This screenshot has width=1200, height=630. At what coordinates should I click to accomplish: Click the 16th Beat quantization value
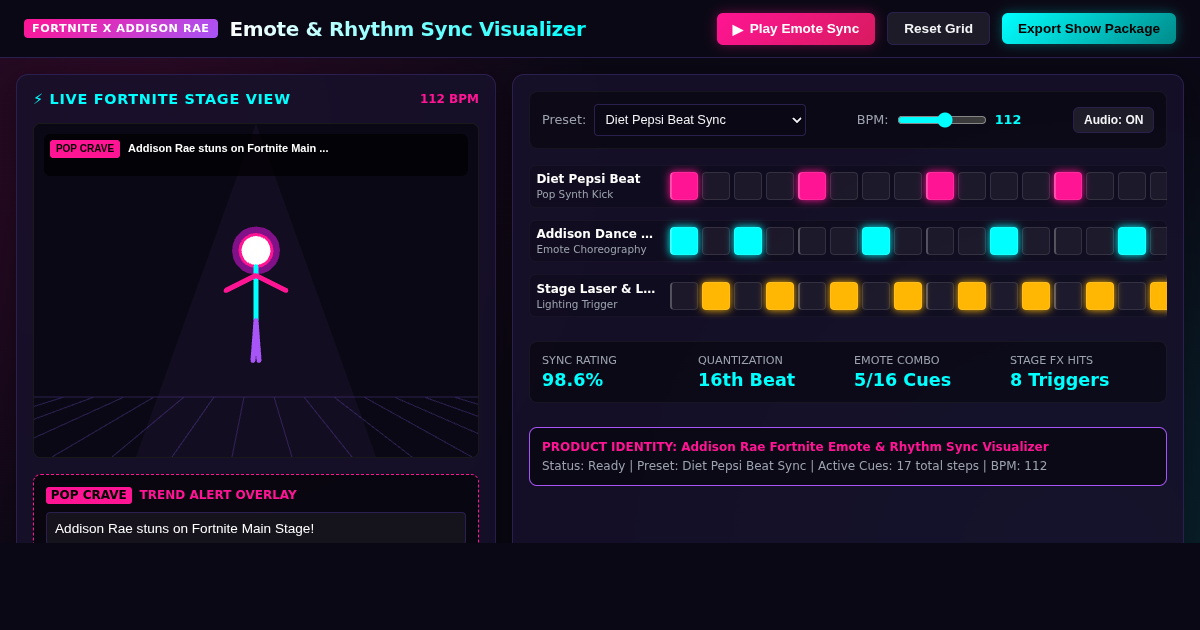(x=746, y=380)
